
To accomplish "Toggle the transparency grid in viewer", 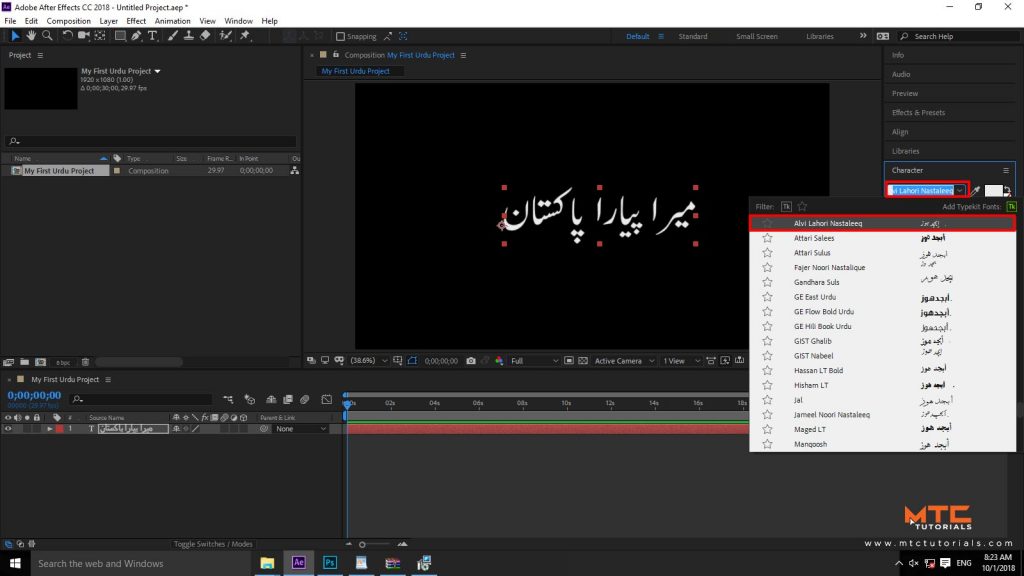I will 583,360.
